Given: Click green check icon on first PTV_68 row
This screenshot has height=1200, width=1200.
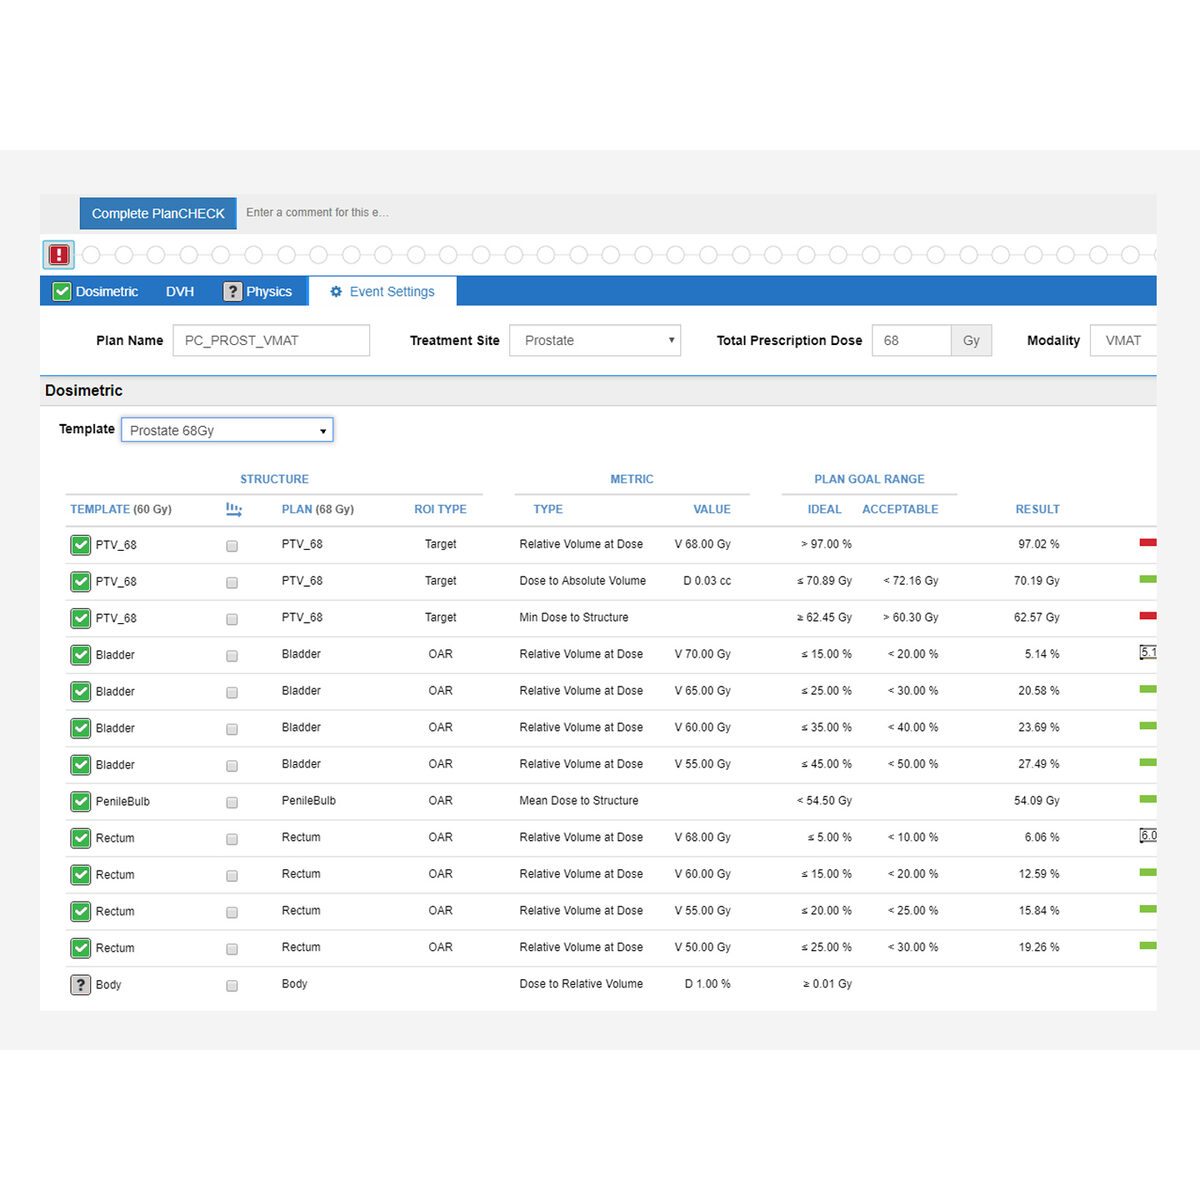Looking at the screenshot, I should click(x=81, y=545).
